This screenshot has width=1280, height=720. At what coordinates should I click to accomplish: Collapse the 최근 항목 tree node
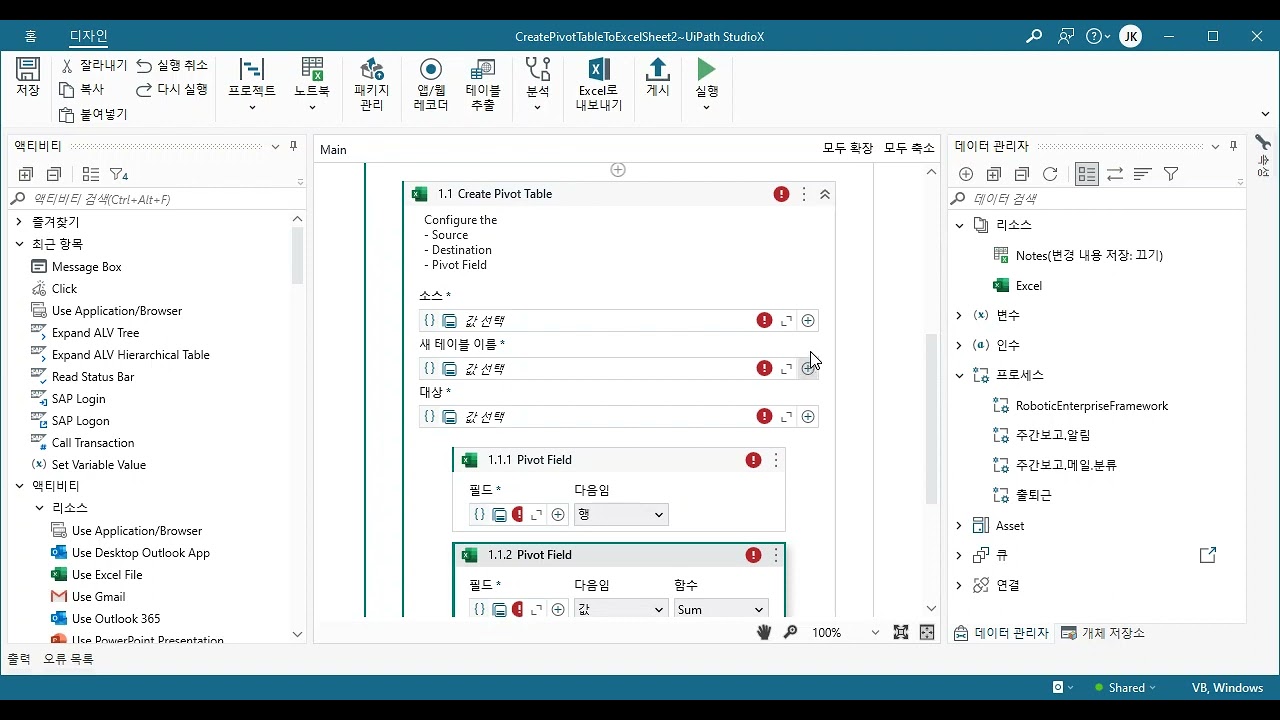pos(19,244)
